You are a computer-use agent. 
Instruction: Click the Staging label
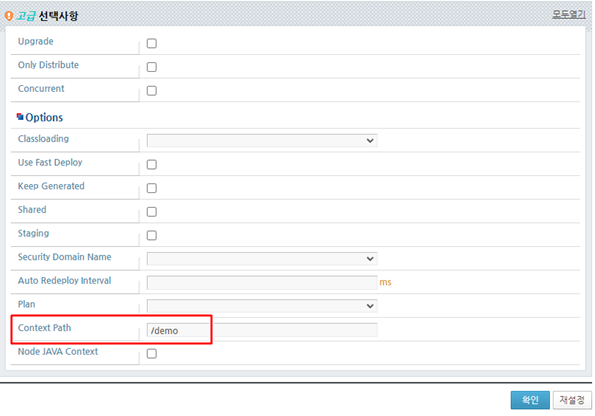click(33, 233)
